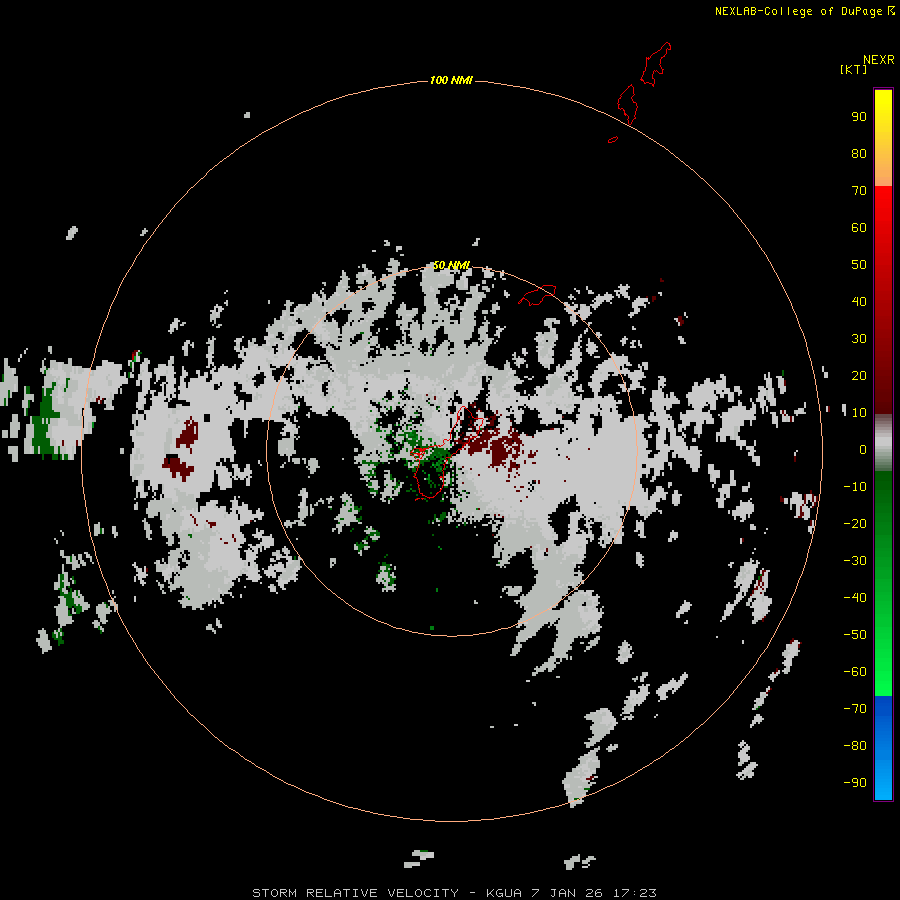The height and width of the screenshot is (900, 900).
Task: Click the -30 value on velocity scale
Action: (x=855, y=561)
